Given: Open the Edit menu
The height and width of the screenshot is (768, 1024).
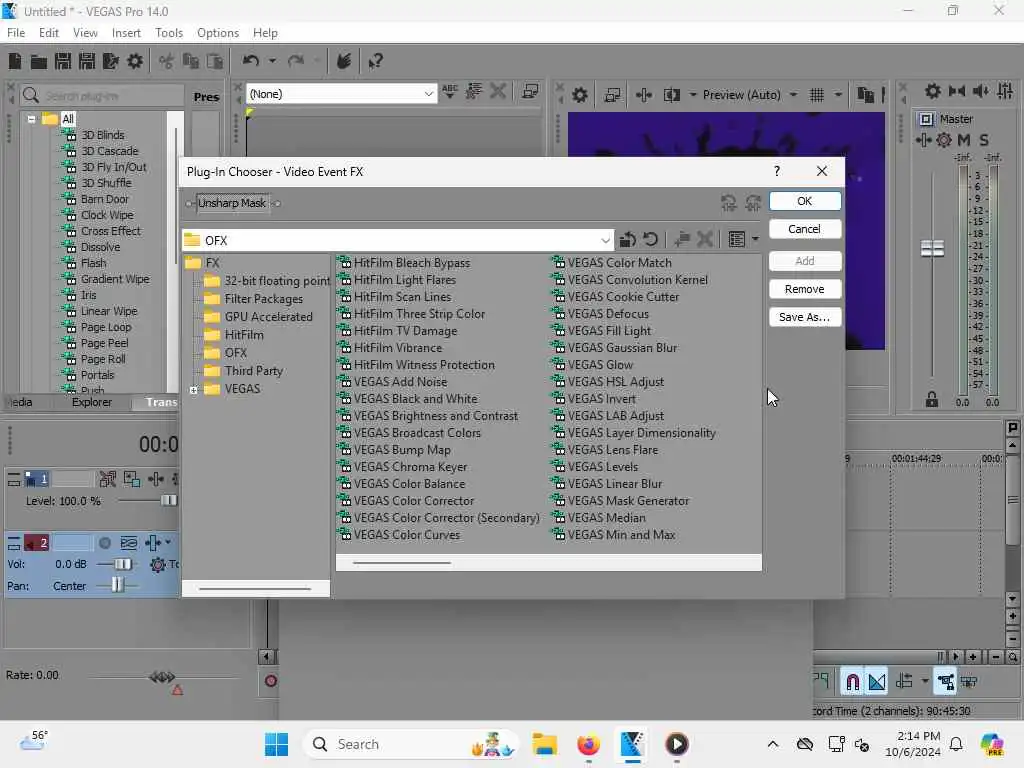Looking at the screenshot, I should [48, 33].
